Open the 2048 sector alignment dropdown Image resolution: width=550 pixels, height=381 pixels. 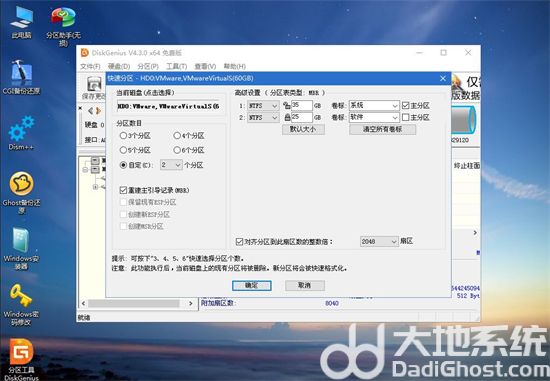(379, 241)
